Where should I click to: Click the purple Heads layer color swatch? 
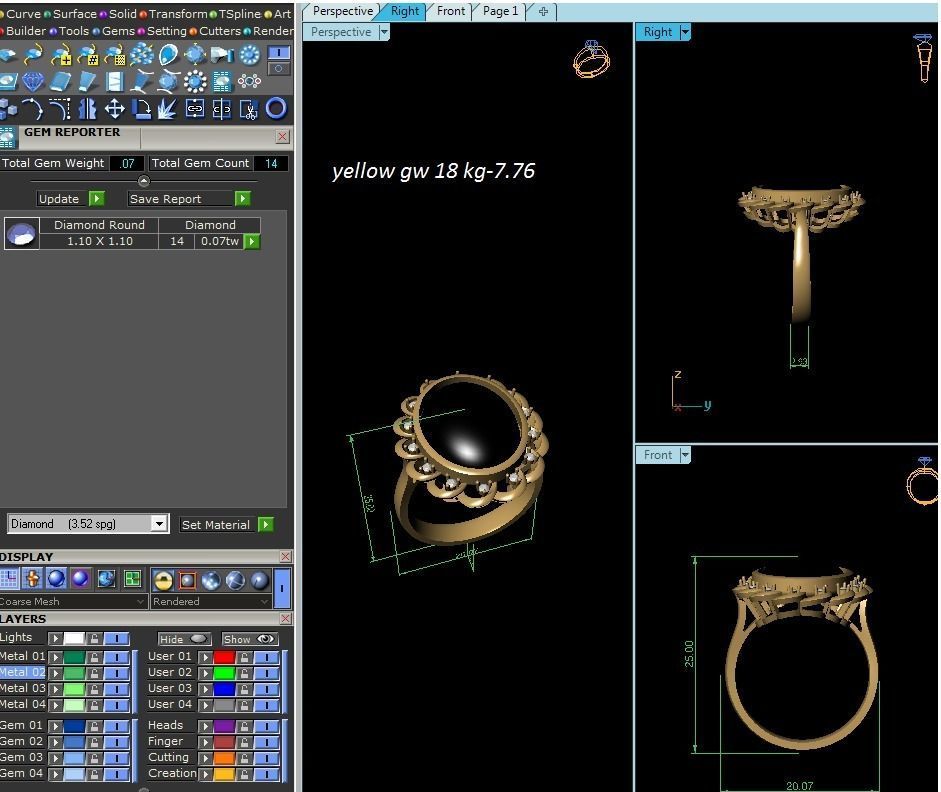coord(224,726)
